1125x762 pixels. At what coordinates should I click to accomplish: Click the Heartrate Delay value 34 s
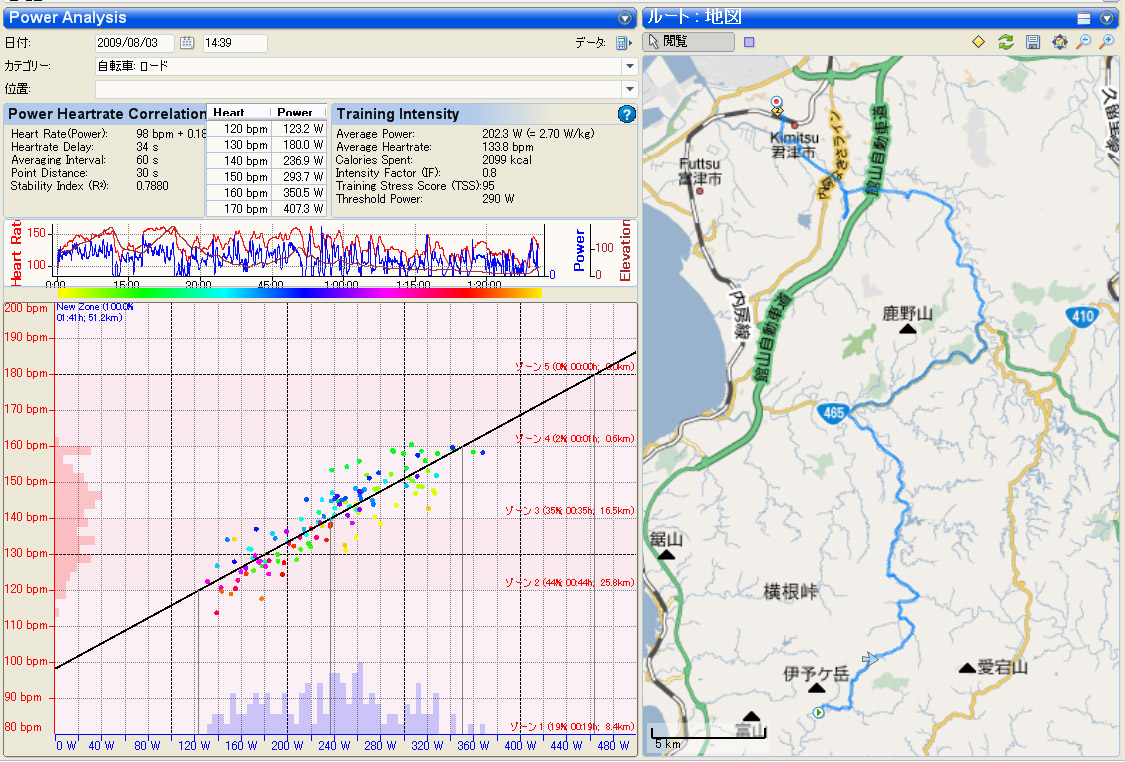point(147,147)
